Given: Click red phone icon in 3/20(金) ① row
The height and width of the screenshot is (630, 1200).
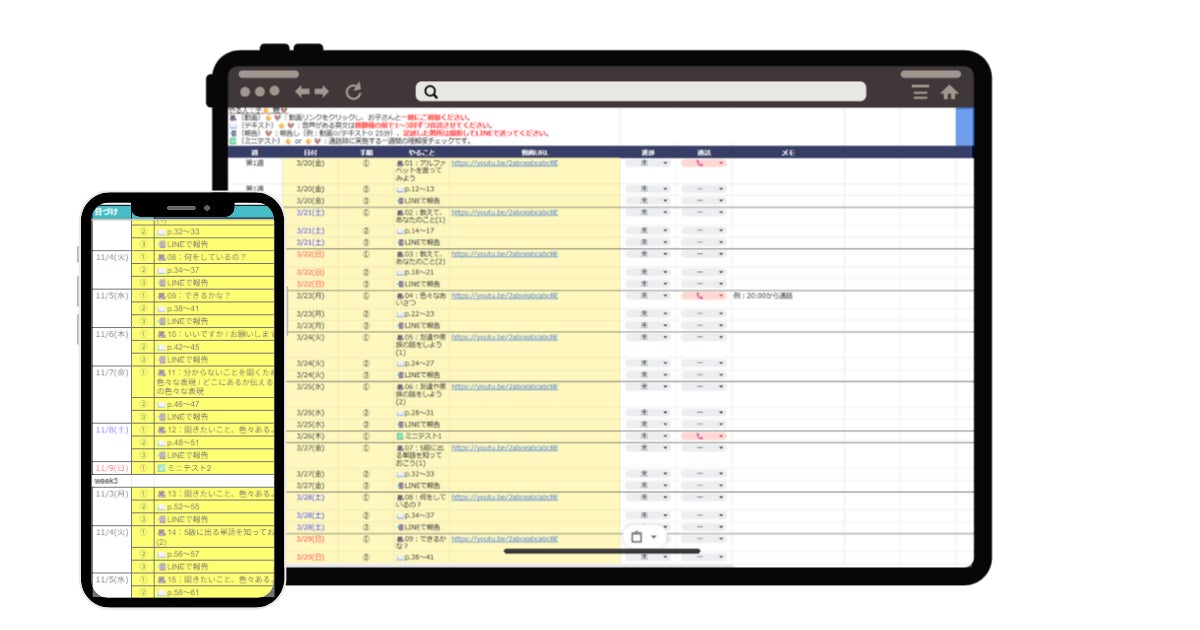Looking at the screenshot, I should 699,162.
